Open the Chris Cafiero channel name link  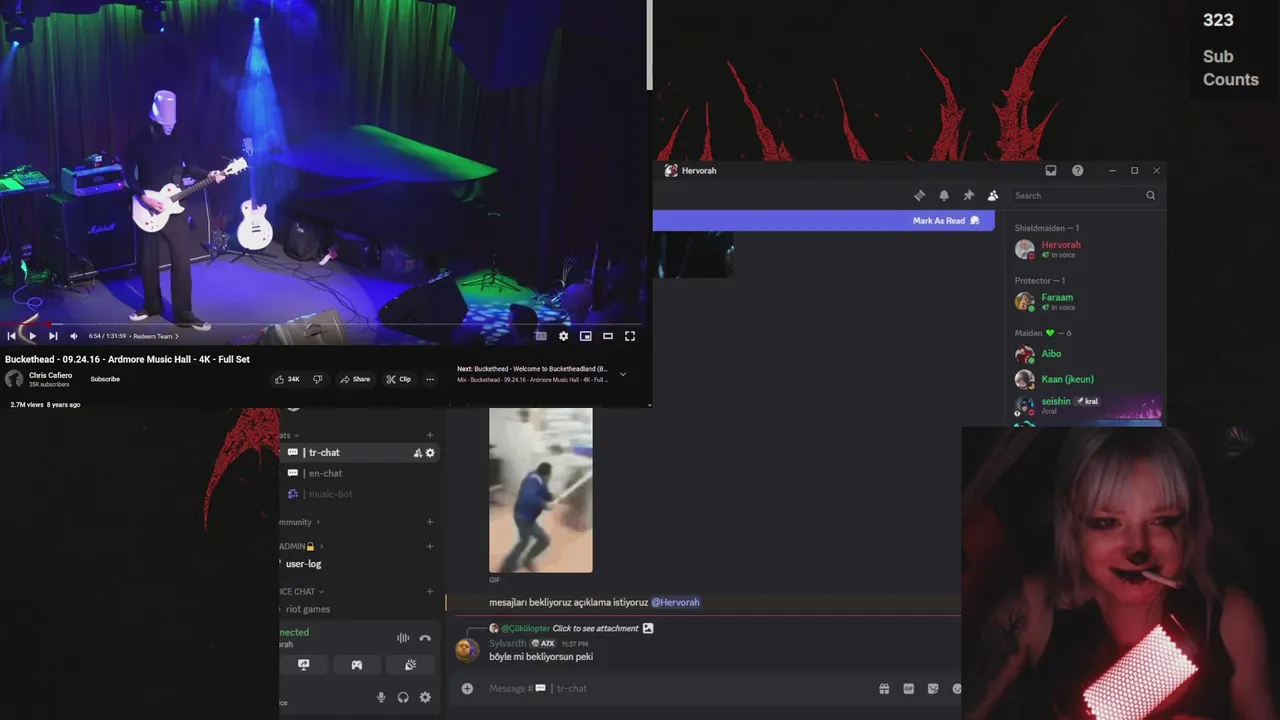(x=50, y=375)
